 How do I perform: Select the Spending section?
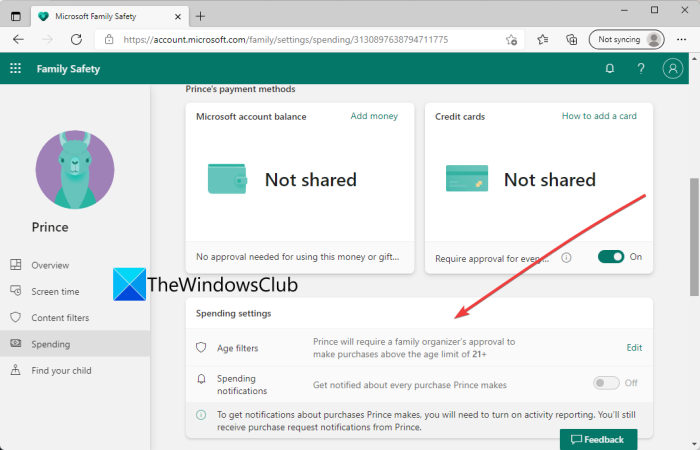tap(75, 344)
